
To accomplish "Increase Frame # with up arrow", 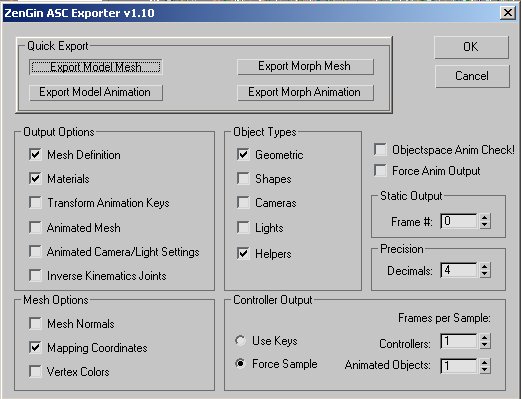I will coord(485,218).
